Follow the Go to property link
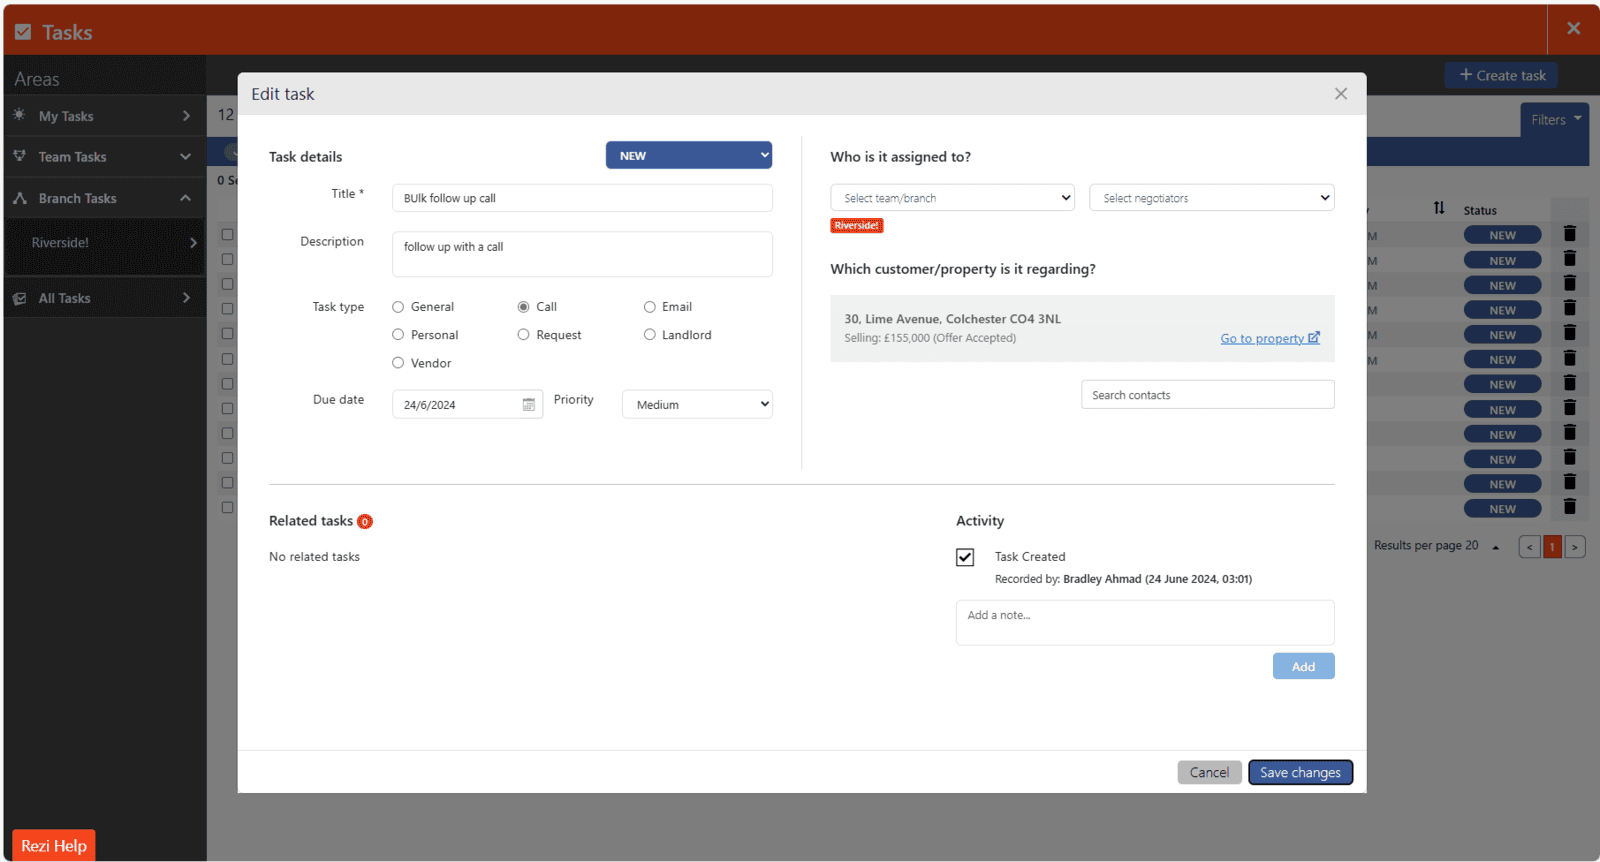This screenshot has height=862, width=1600. [1262, 339]
